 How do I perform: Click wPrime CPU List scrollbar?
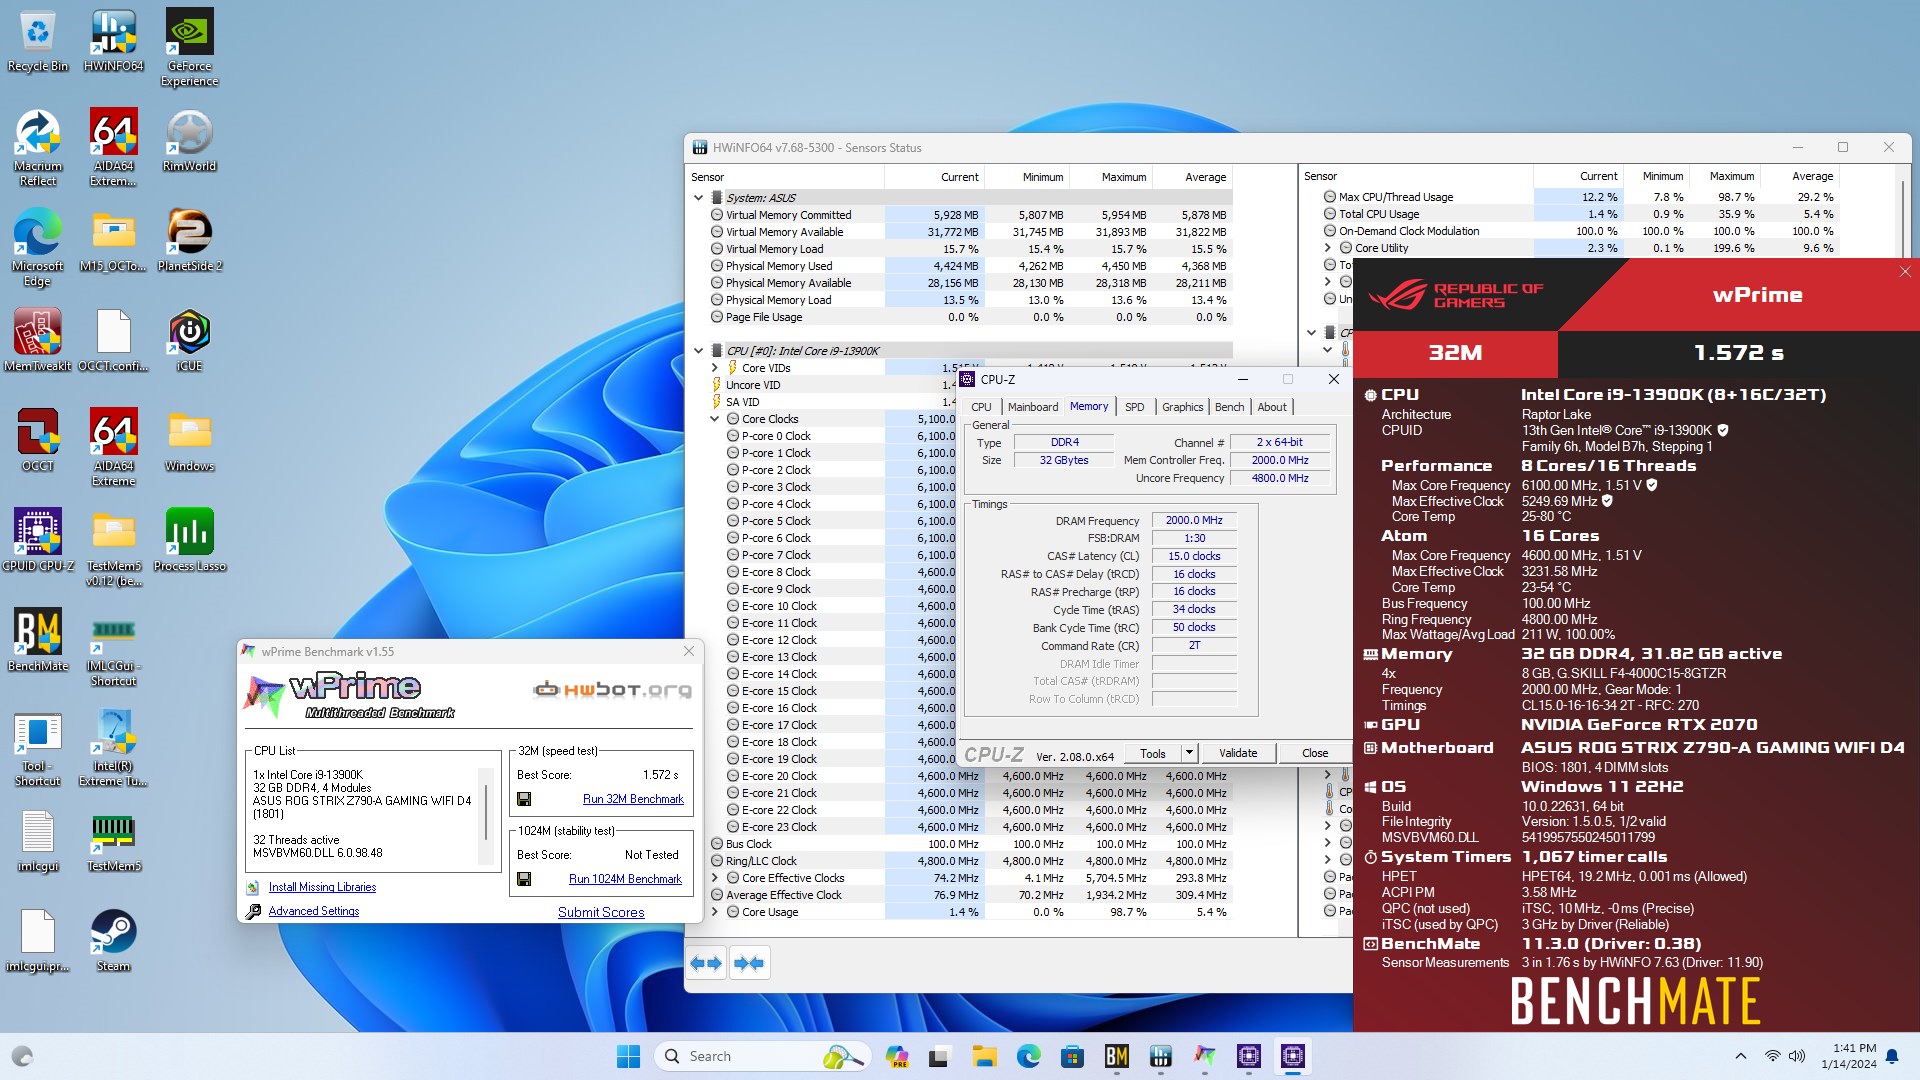coord(487,815)
